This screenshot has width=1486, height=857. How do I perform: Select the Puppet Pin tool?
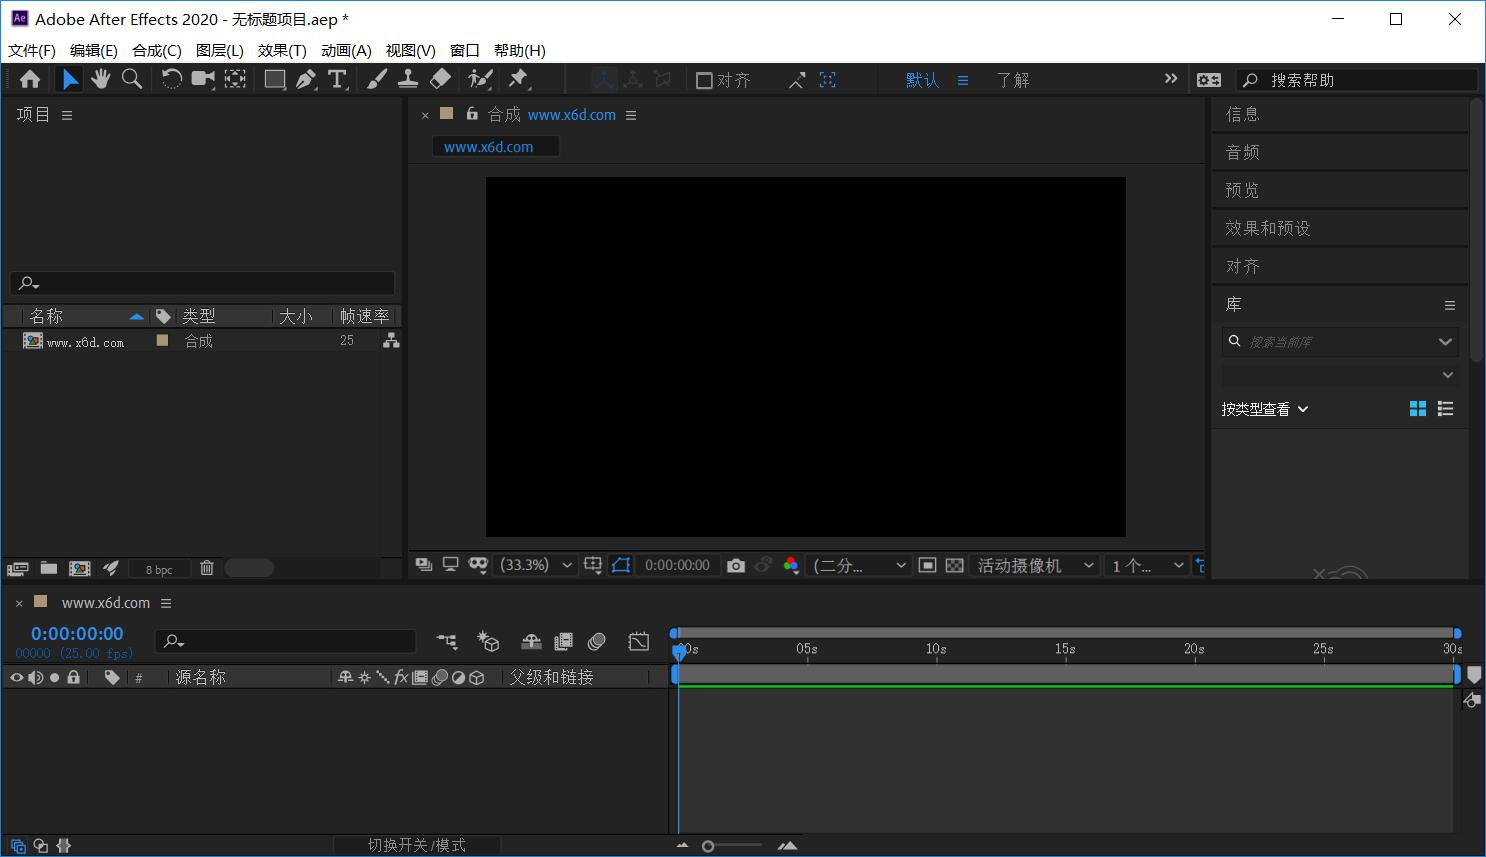pos(518,79)
